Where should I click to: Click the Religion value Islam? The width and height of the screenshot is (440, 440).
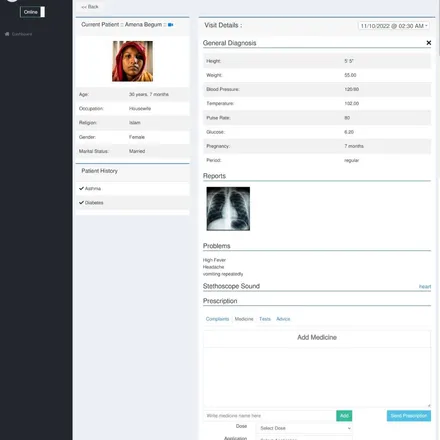135,123
